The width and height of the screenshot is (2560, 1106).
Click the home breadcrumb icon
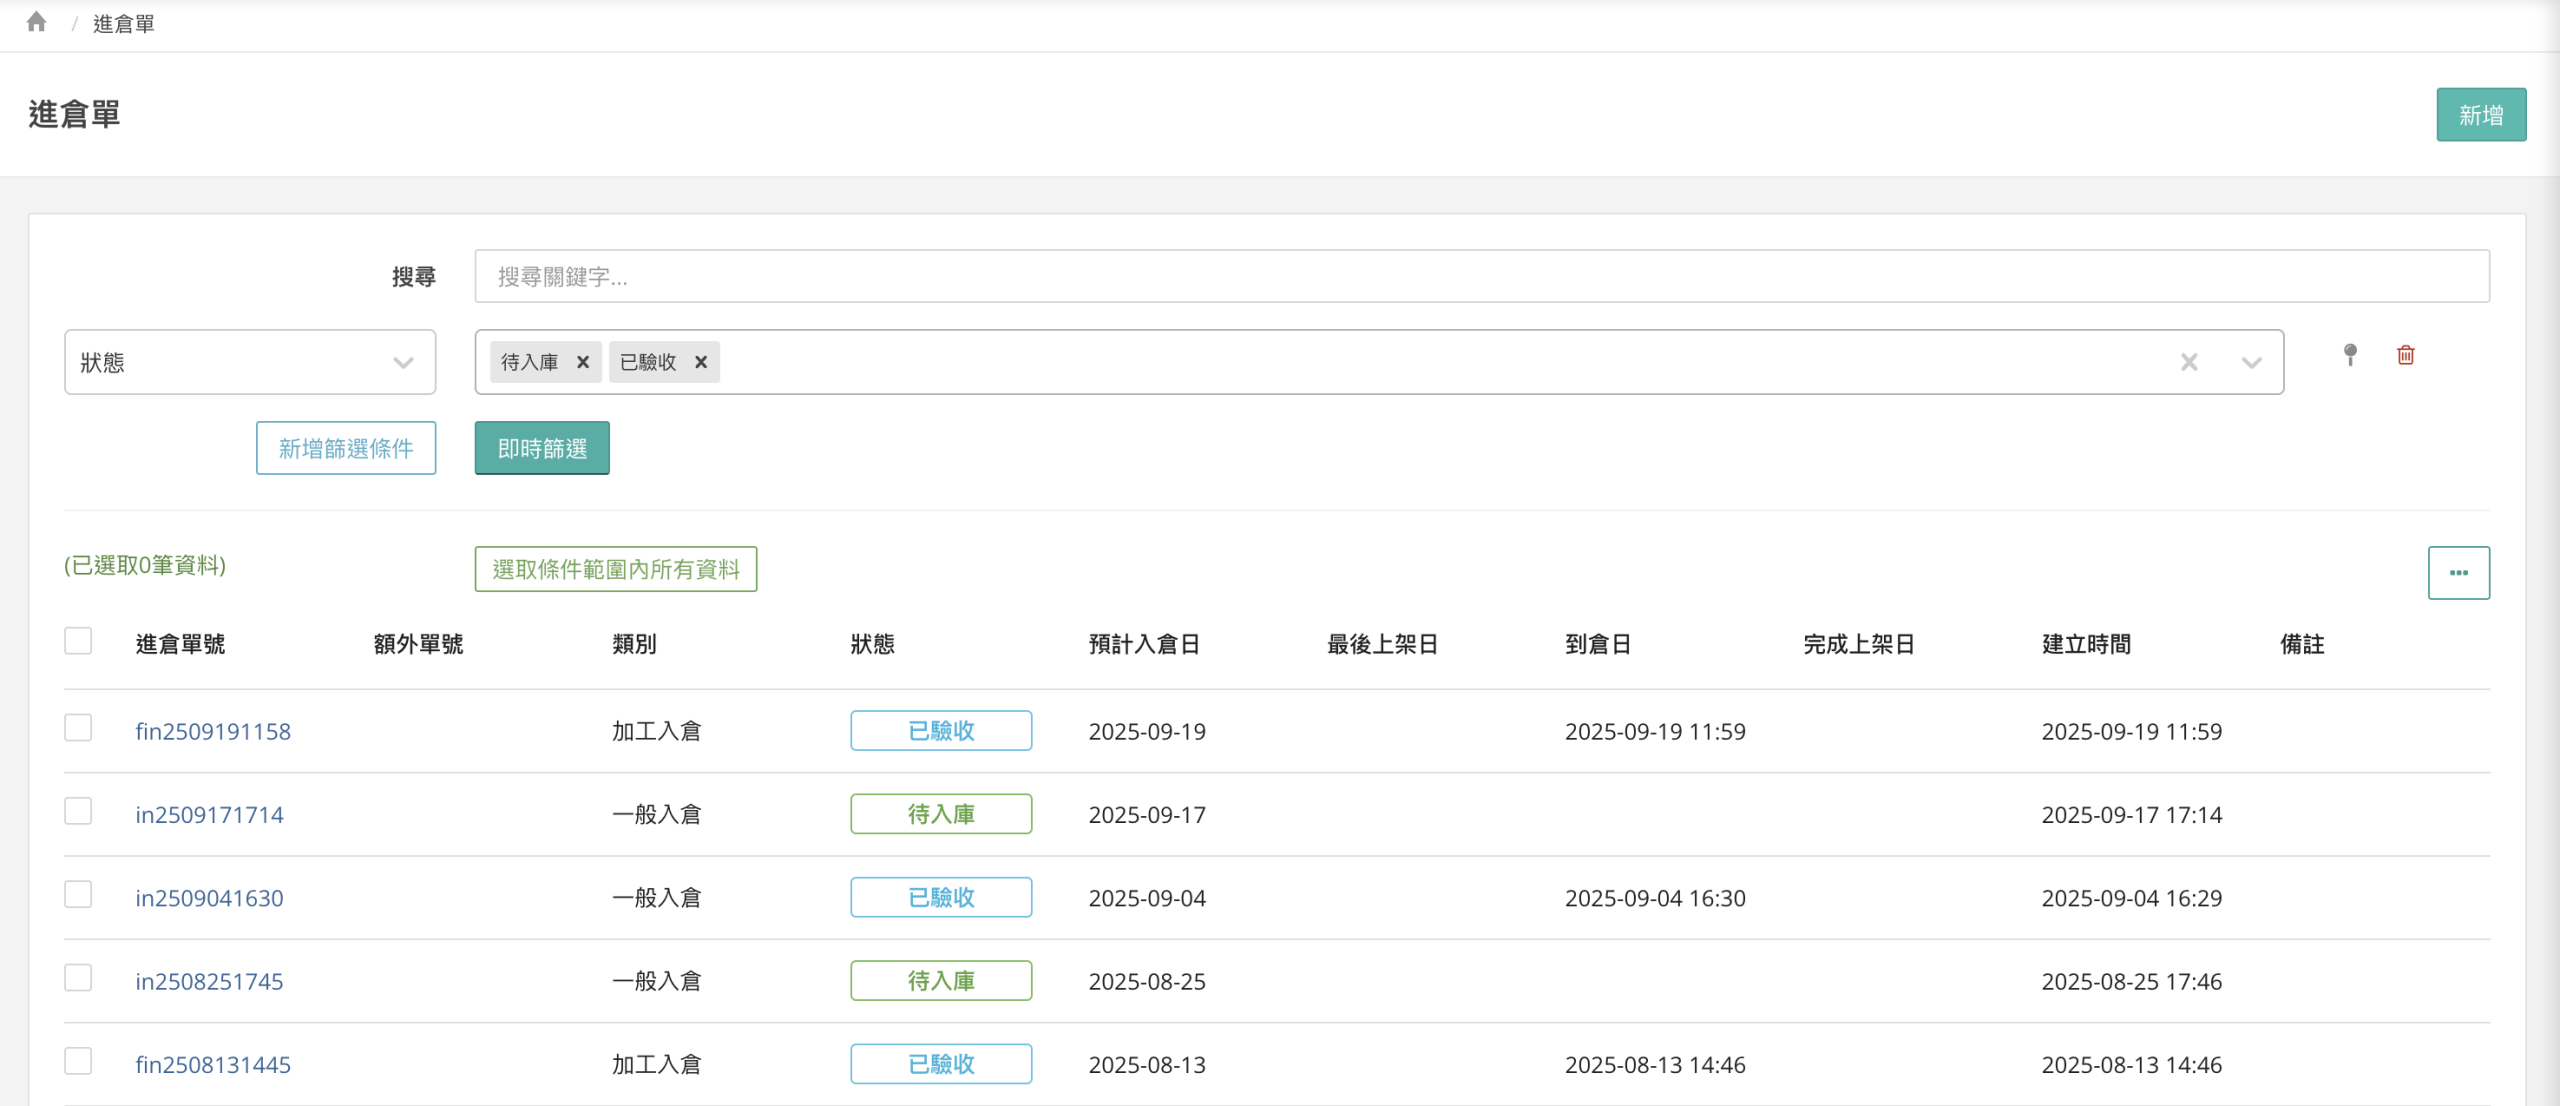point(37,22)
